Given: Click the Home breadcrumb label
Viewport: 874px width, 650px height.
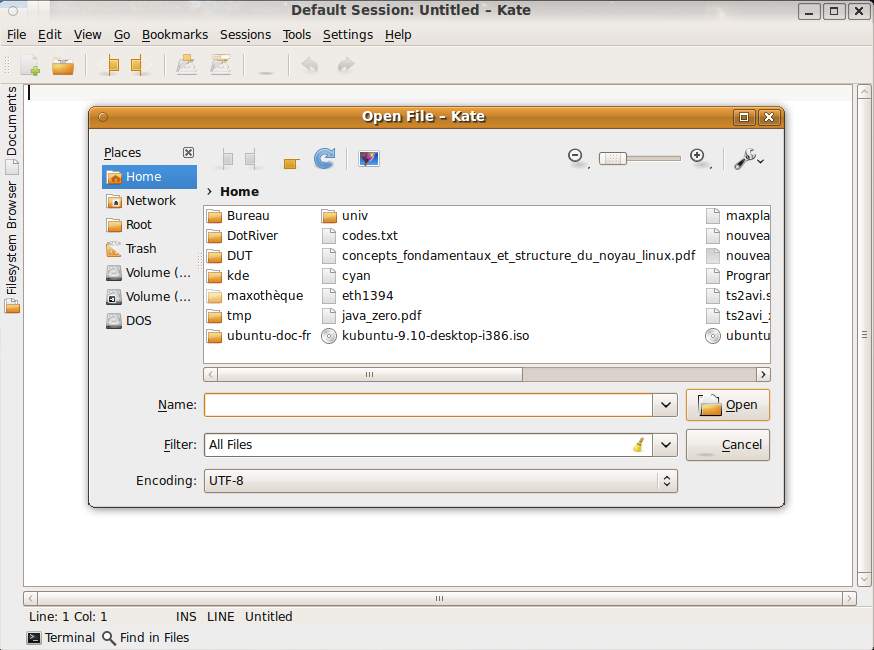Looking at the screenshot, I should click(x=240, y=192).
